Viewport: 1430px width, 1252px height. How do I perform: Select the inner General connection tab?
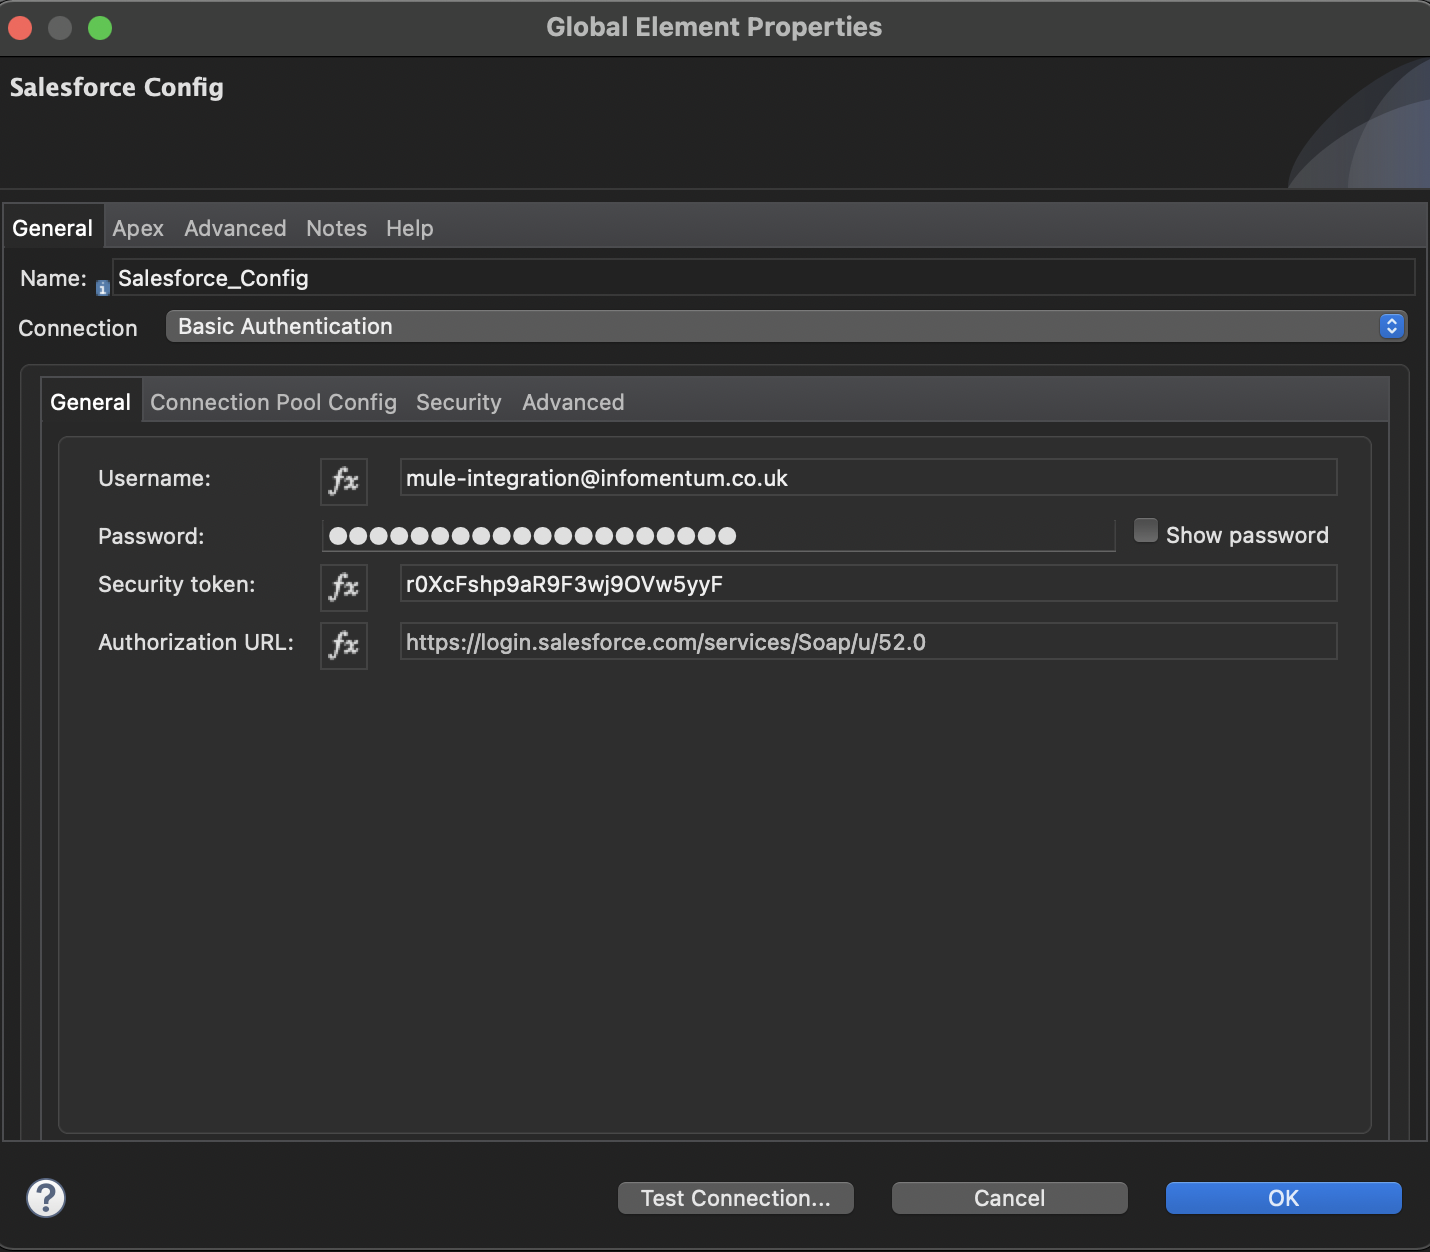click(91, 402)
